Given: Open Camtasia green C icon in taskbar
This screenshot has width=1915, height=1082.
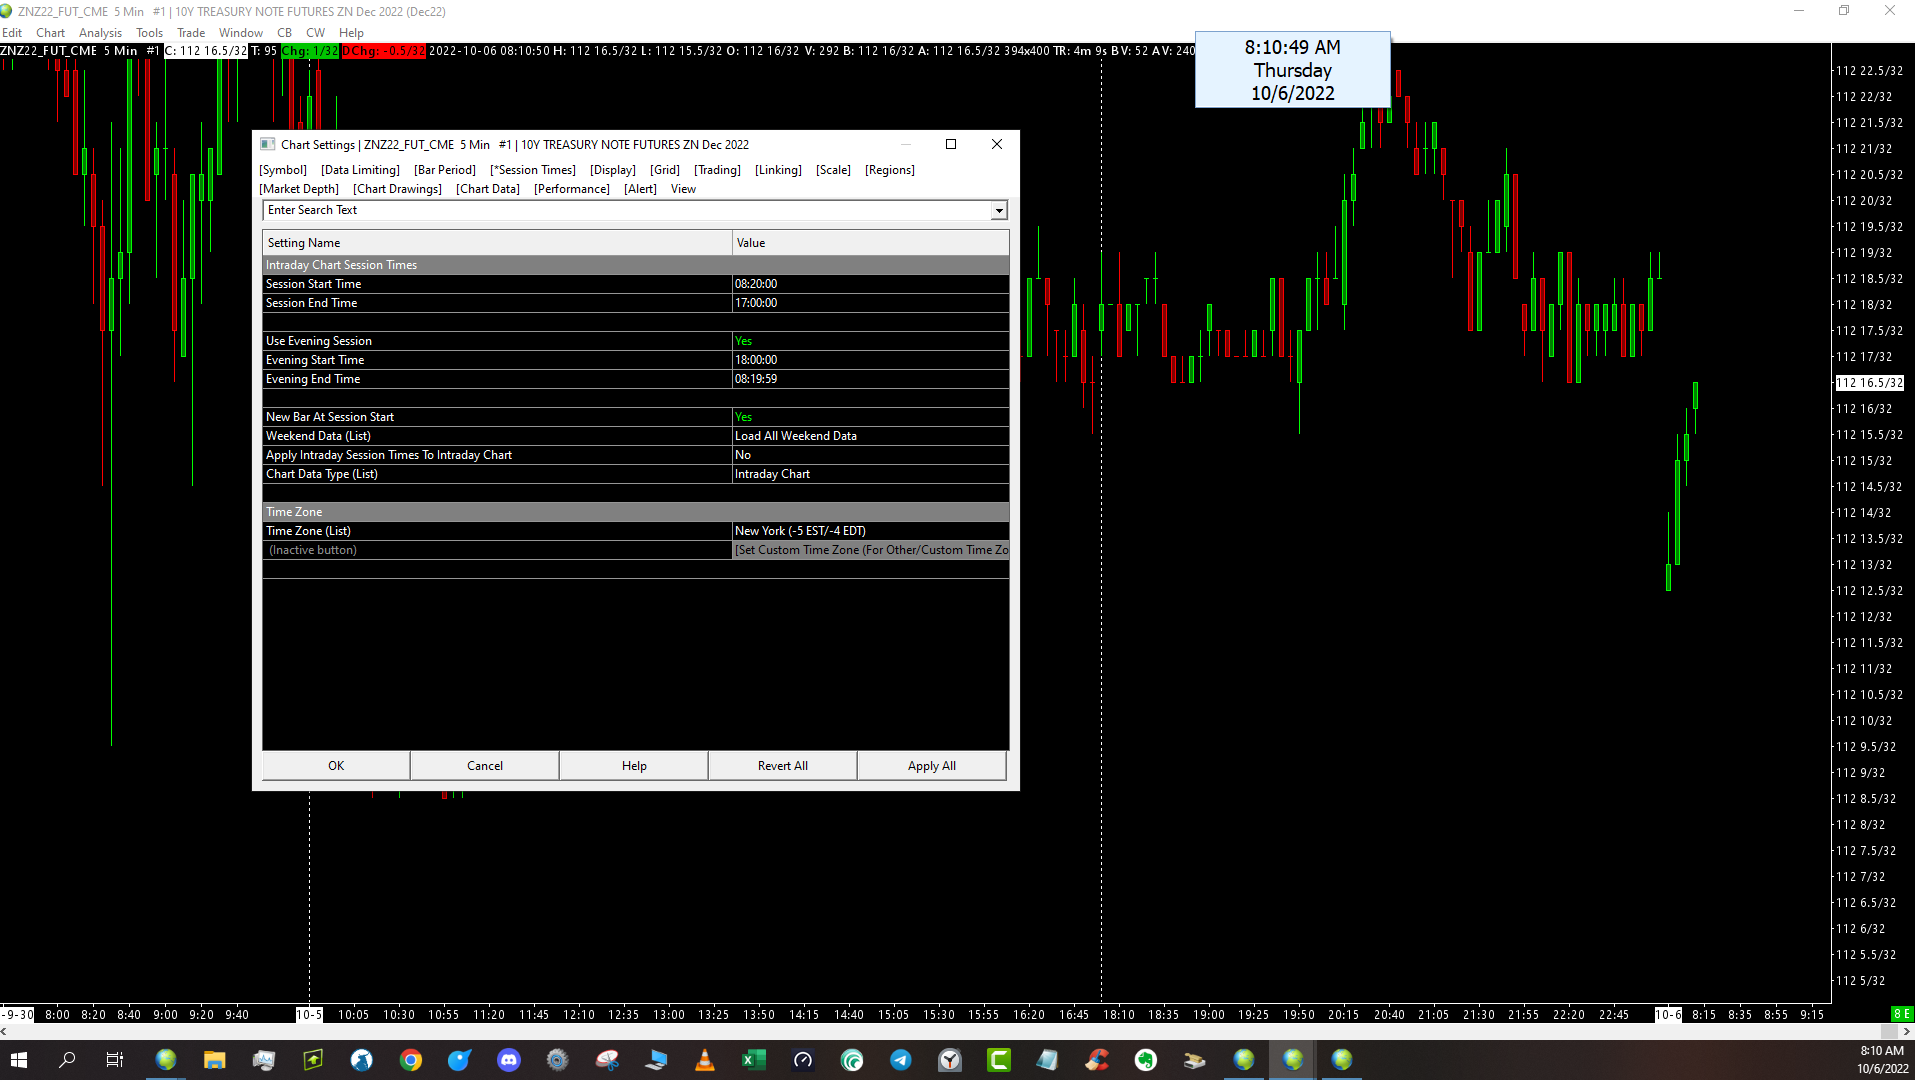Looking at the screenshot, I should pyautogui.click(x=999, y=1060).
